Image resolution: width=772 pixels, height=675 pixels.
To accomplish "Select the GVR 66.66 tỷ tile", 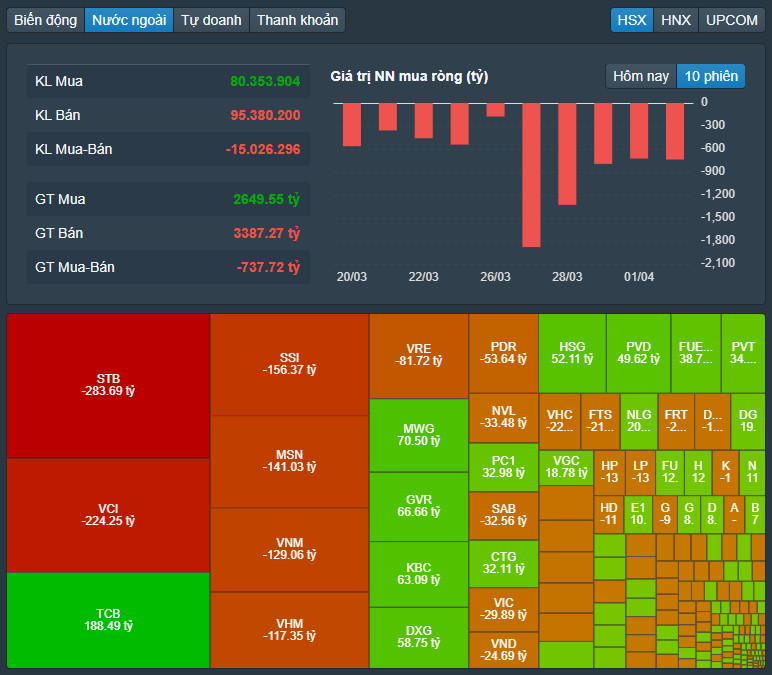I will pyautogui.click(x=418, y=507).
